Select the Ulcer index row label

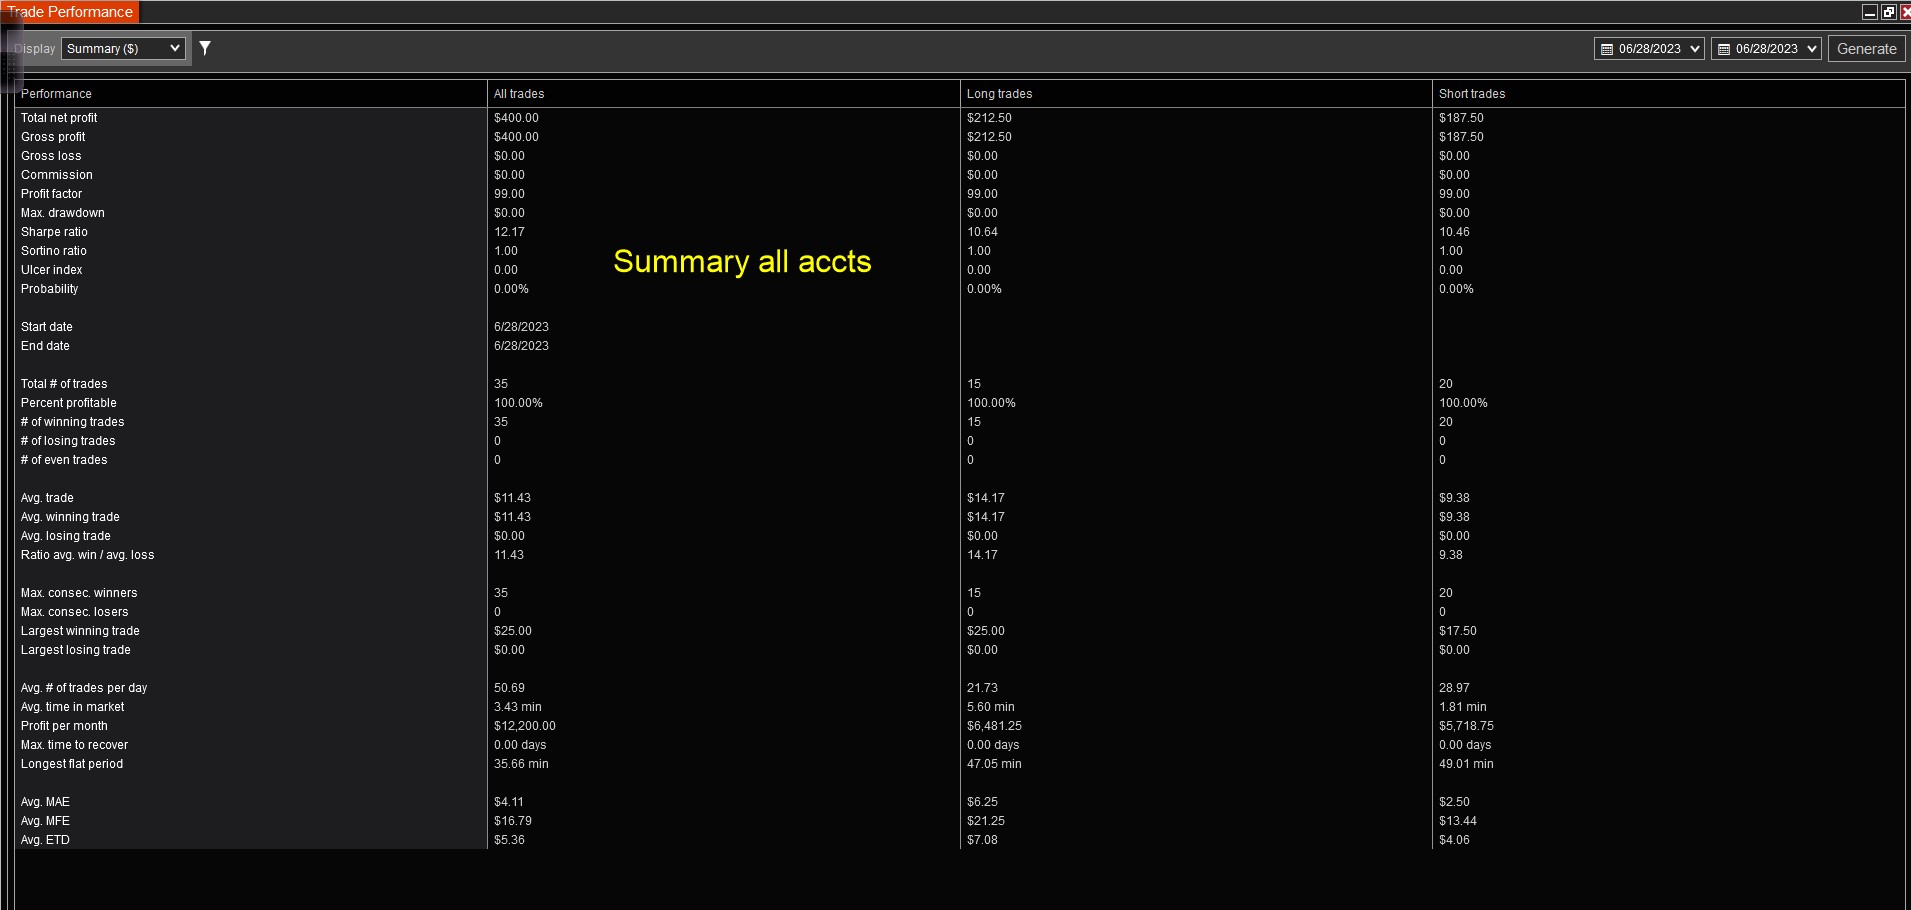[x=52, y=270]
